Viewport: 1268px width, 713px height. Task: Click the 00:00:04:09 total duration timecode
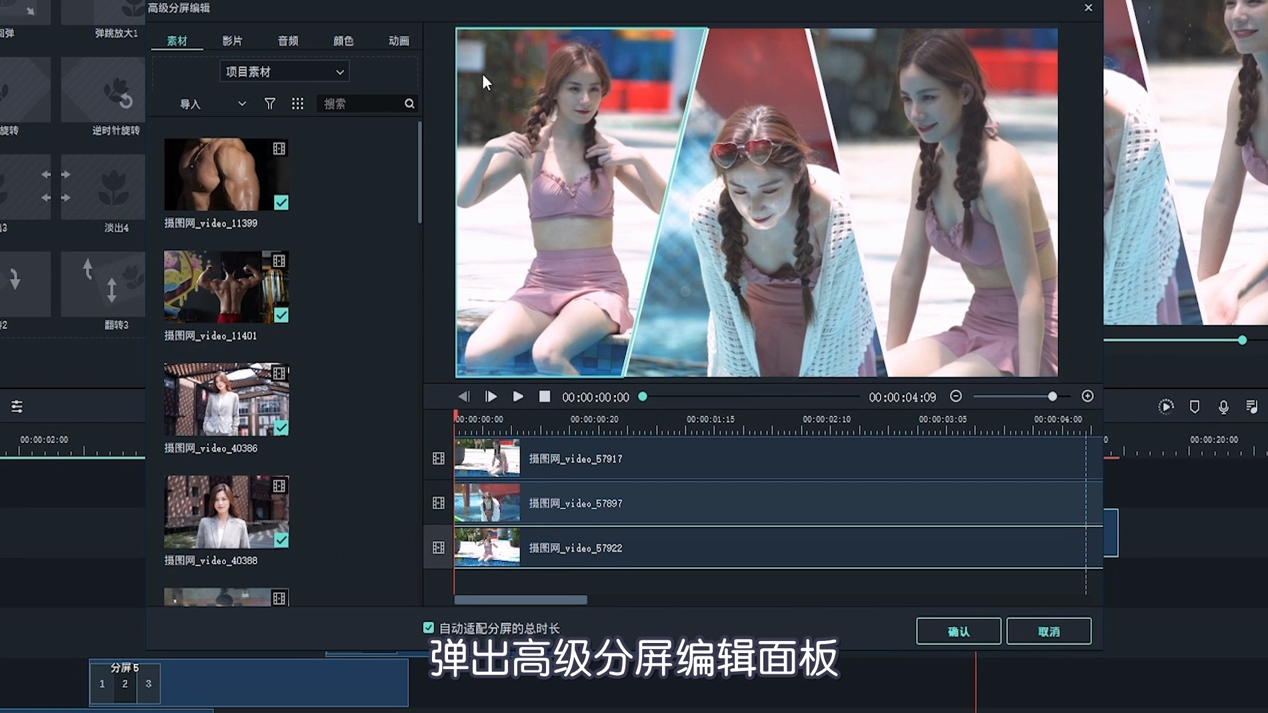(x=902, y=398)
